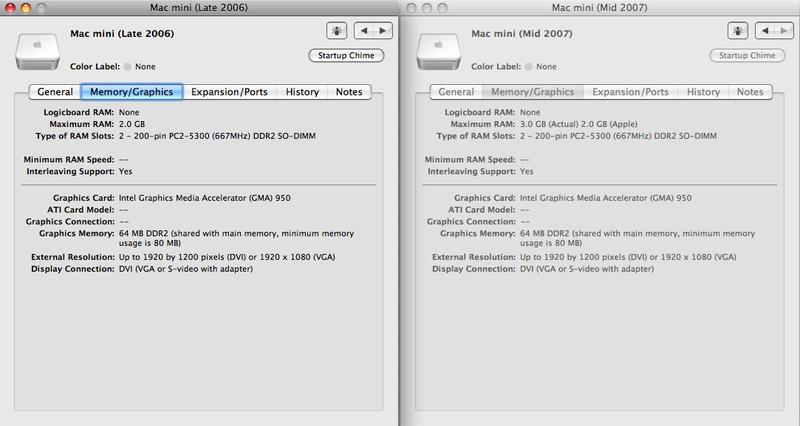The image size is (800, 426).
Task: Play Startup Chime in Mid 2007 window
Action: pyautogui.click(x=747, y=55)
